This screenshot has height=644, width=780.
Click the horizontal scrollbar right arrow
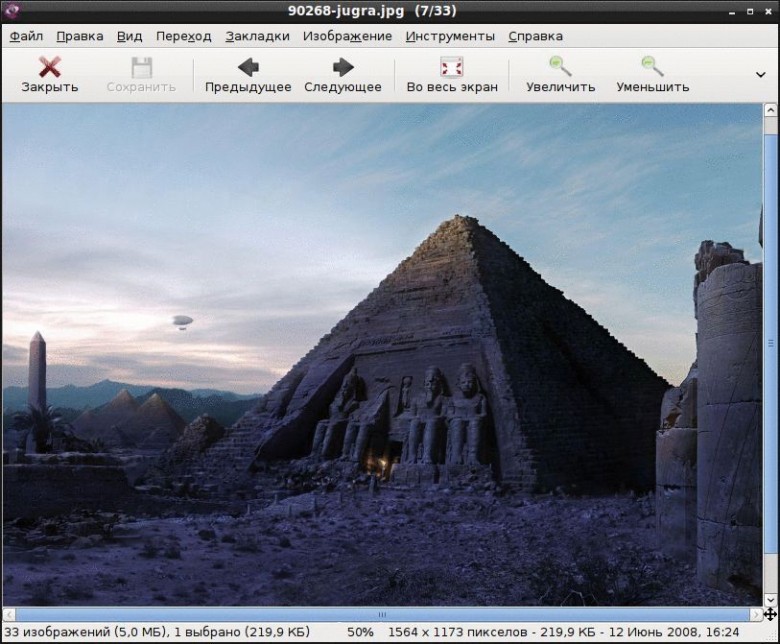click(756, 615)
